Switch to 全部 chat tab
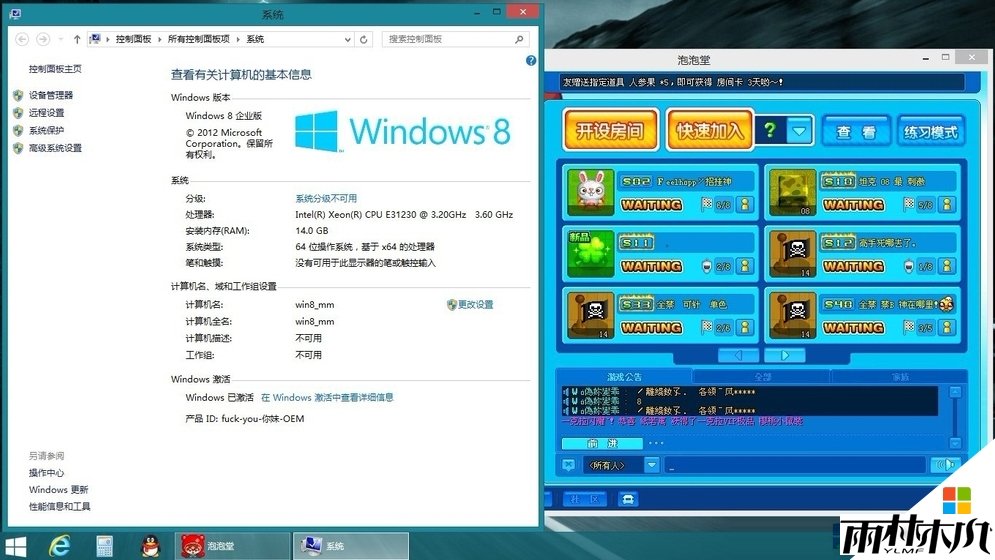 click(762, 377)
